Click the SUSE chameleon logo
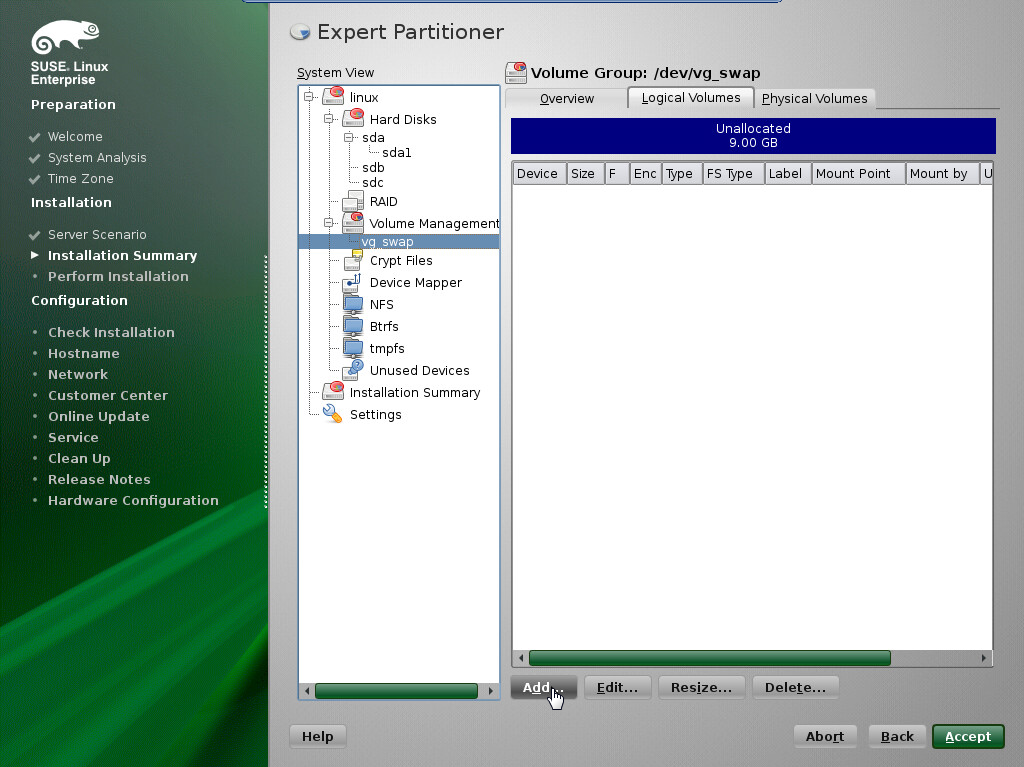Viewport: 1024px width, 767px height. pyautogui.click(x=65, y=37)
